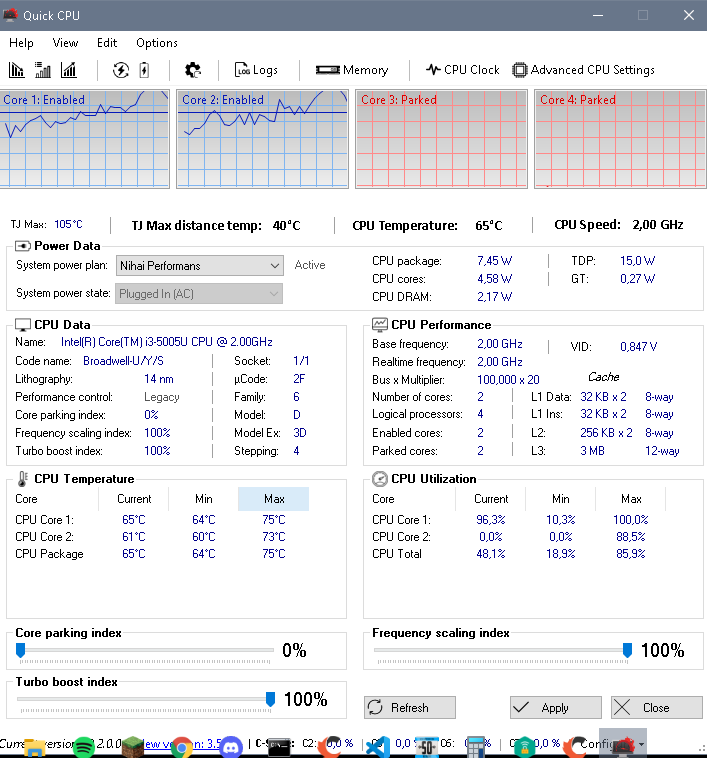The height and width of the screenshot is (758, 707).
Task: Open File Explorer from the taskbar
Action: [35, 747]
